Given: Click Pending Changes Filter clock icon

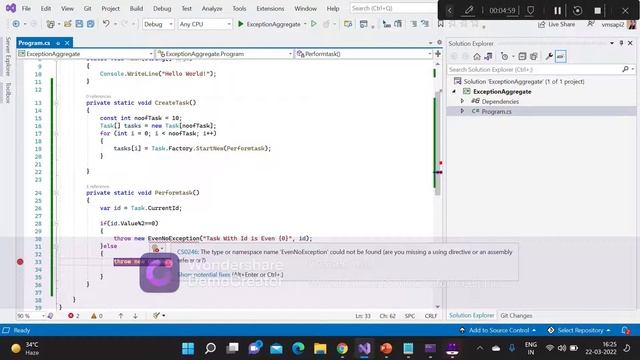Looking at the screenshot, I should 504,56.
